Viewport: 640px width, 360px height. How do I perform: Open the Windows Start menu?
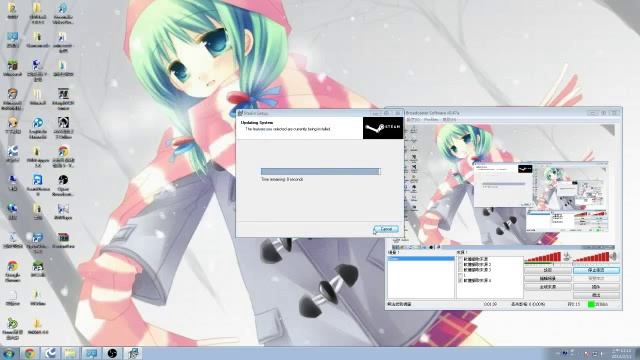coord(9,353)
